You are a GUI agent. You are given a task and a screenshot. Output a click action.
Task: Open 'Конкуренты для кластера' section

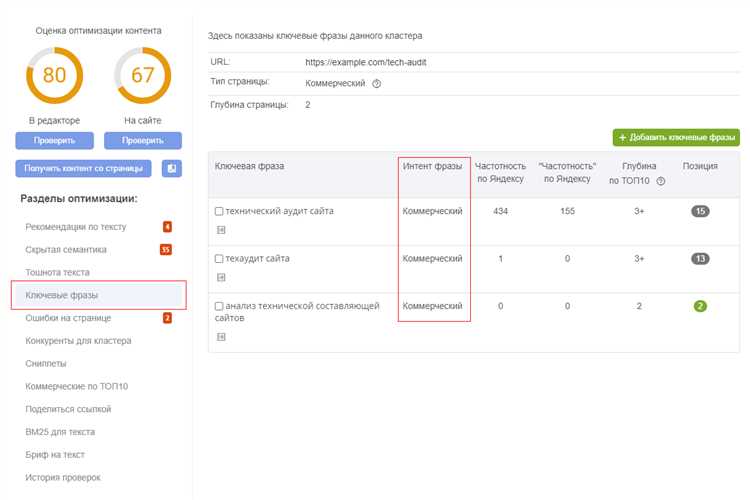pyautogui.click(x=78, y=341)
